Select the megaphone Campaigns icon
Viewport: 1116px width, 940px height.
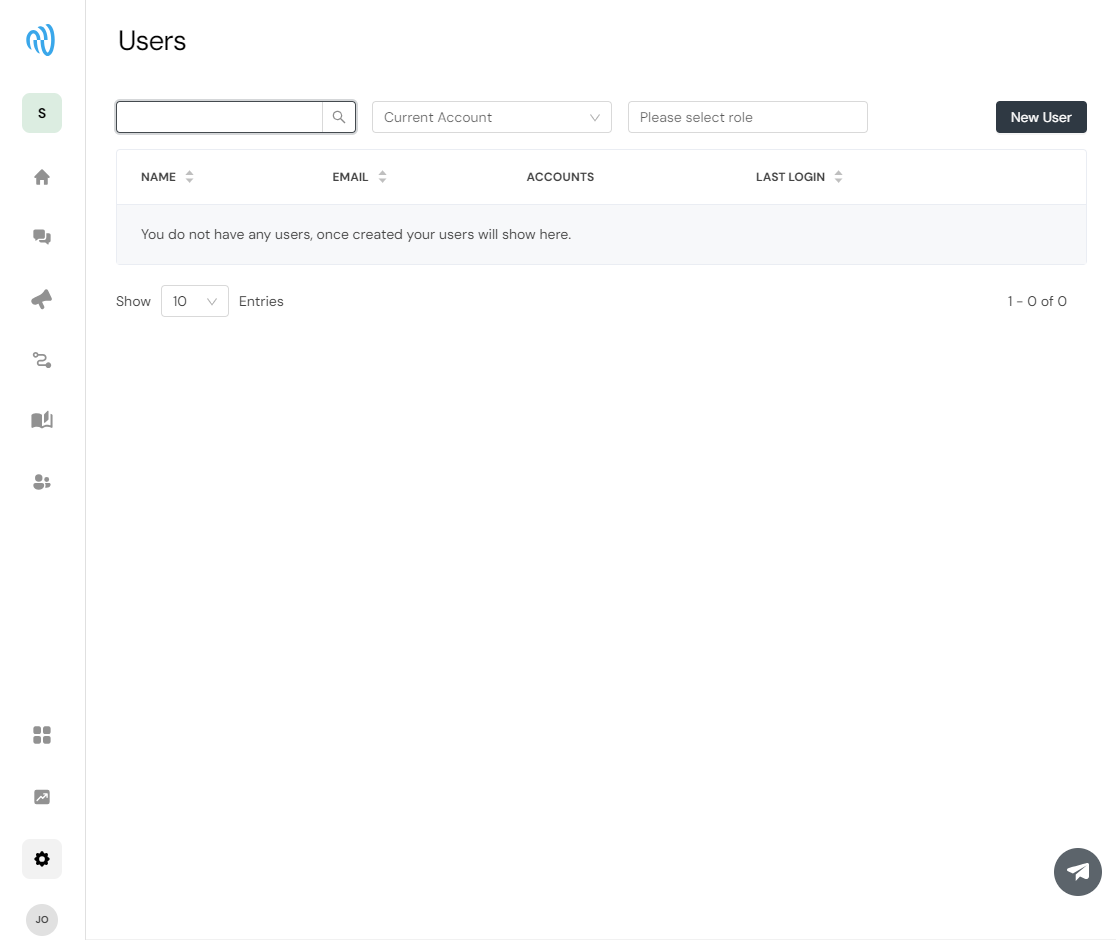point(42,299)
